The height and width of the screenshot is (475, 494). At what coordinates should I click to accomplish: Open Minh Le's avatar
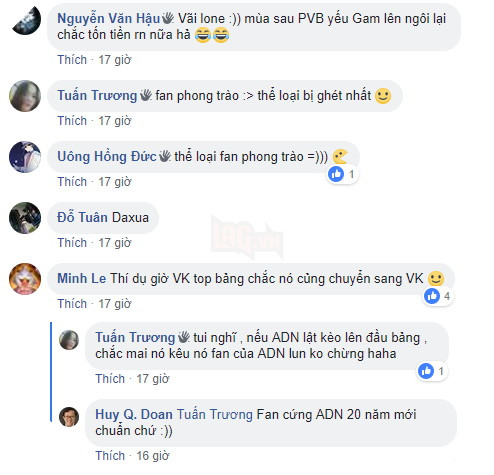click(25, 279)
